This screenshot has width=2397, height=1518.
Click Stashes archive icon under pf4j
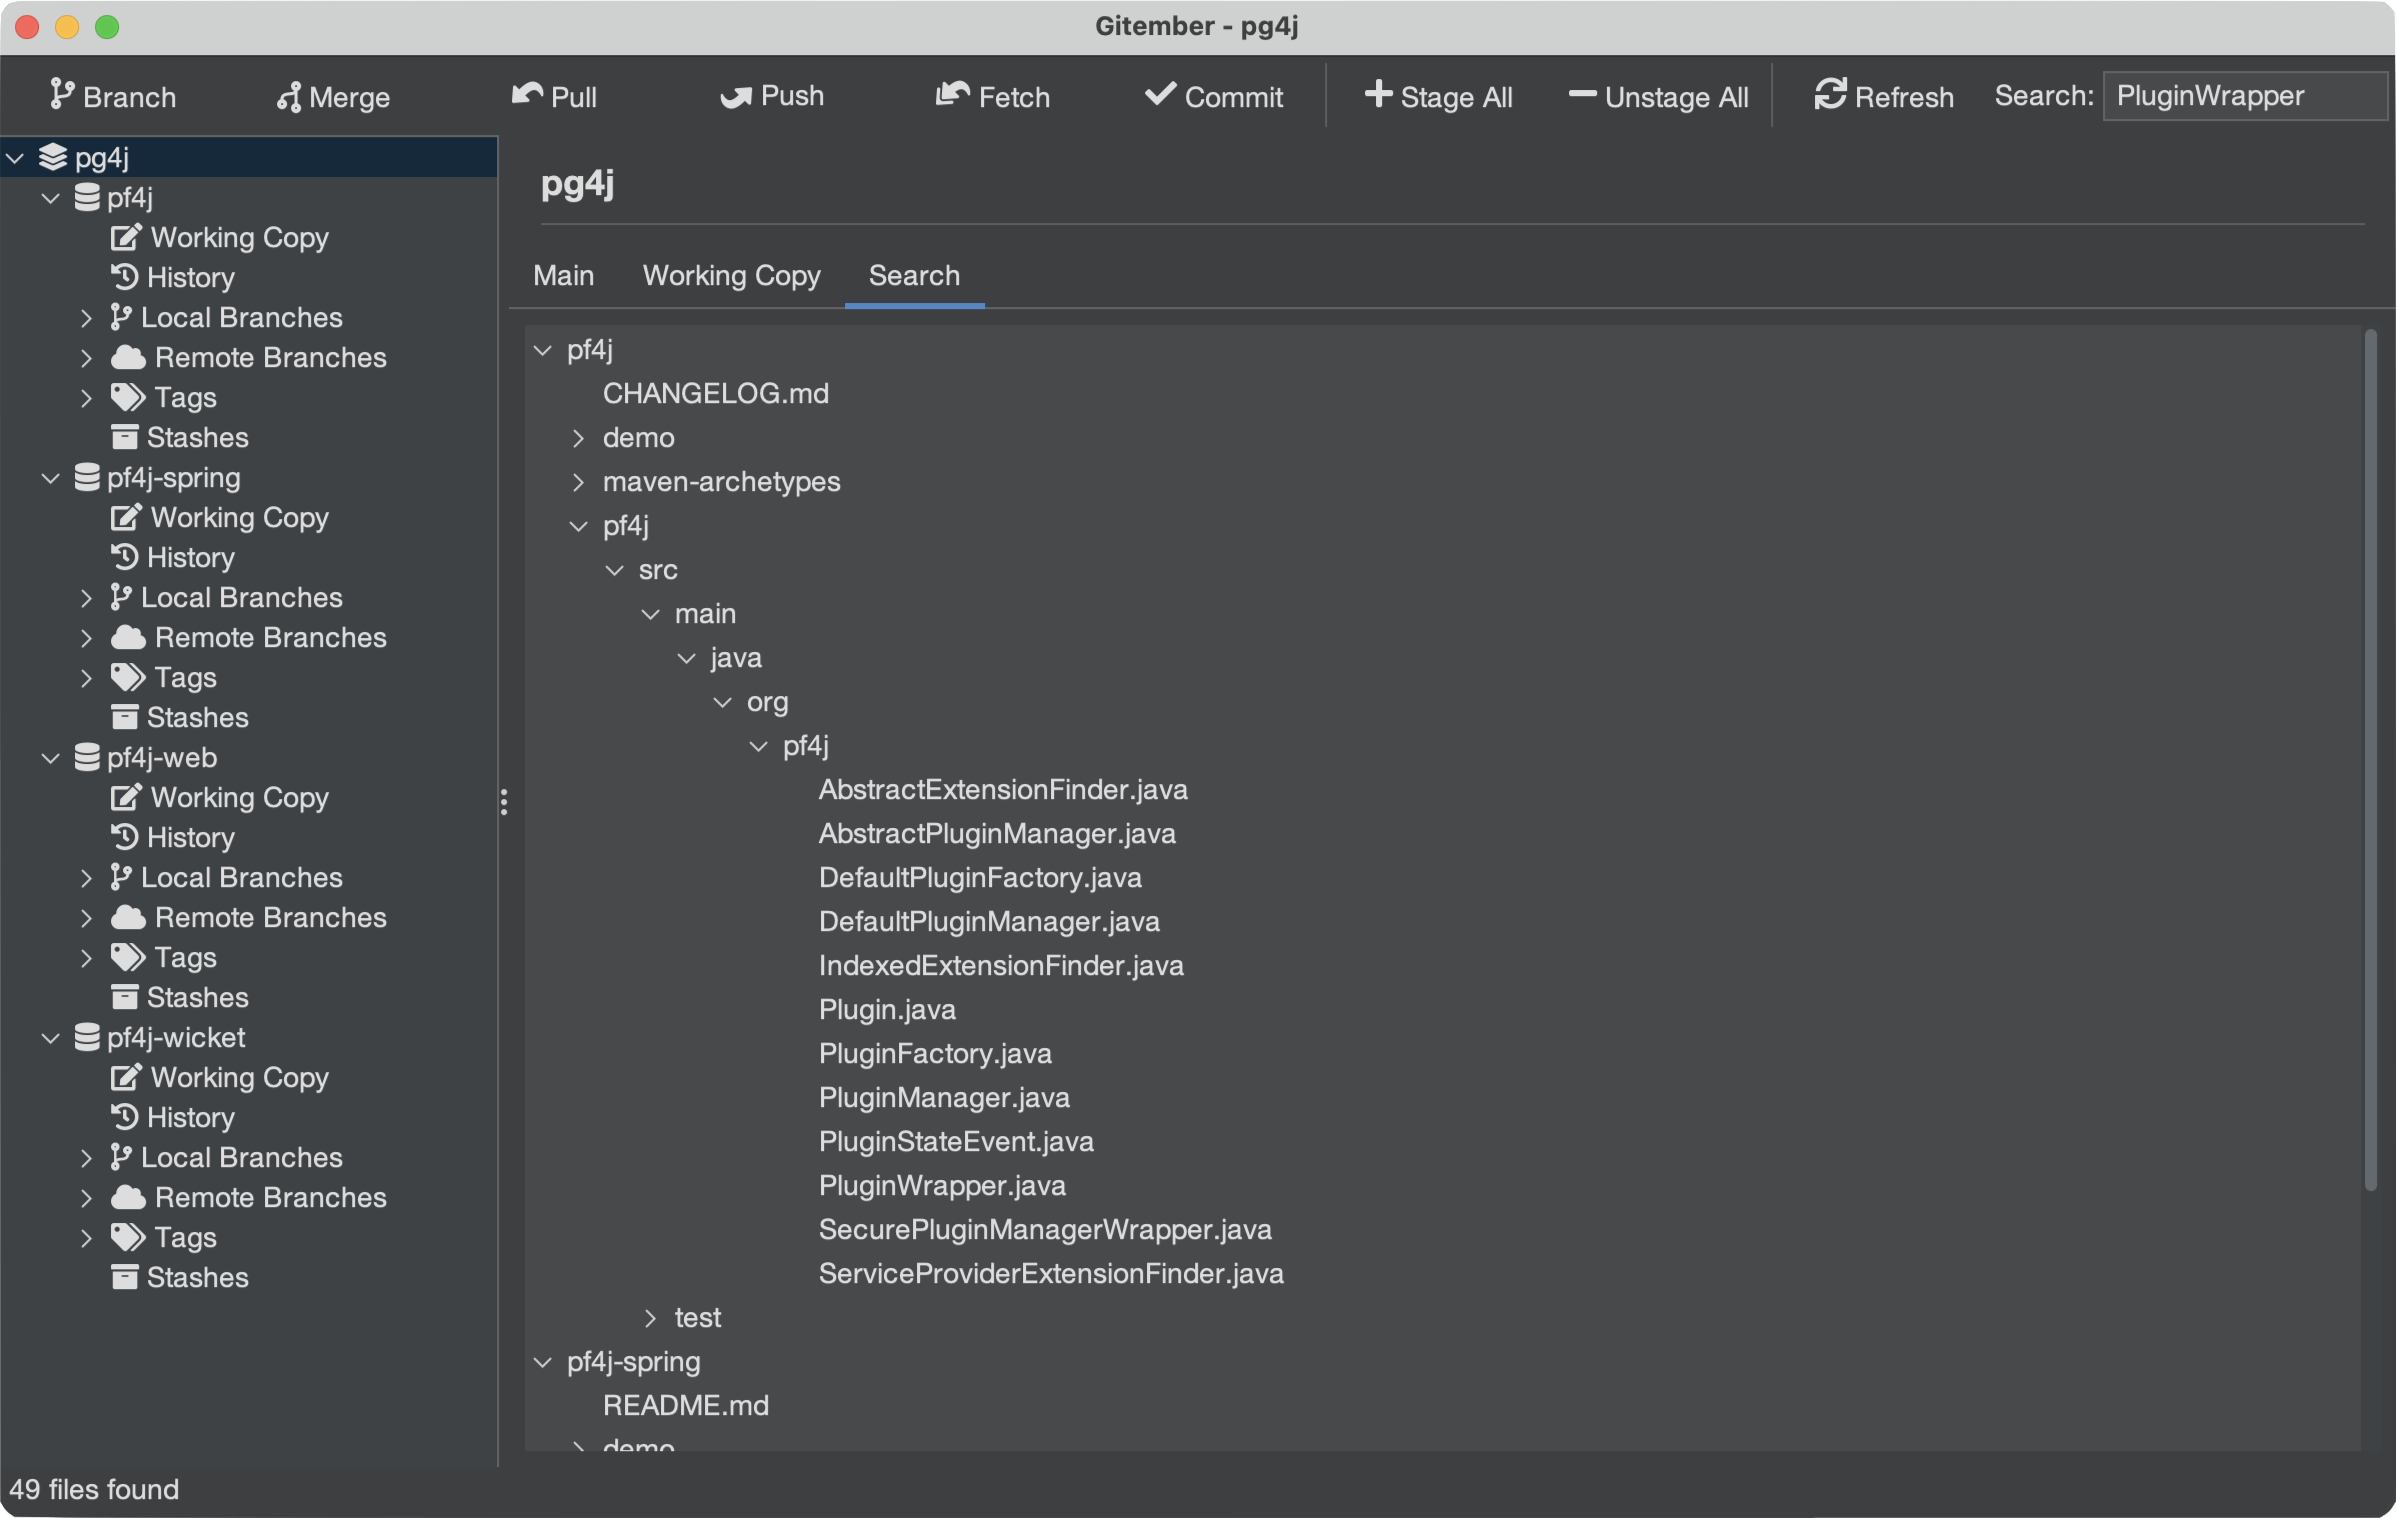click(x=124, y=437)
